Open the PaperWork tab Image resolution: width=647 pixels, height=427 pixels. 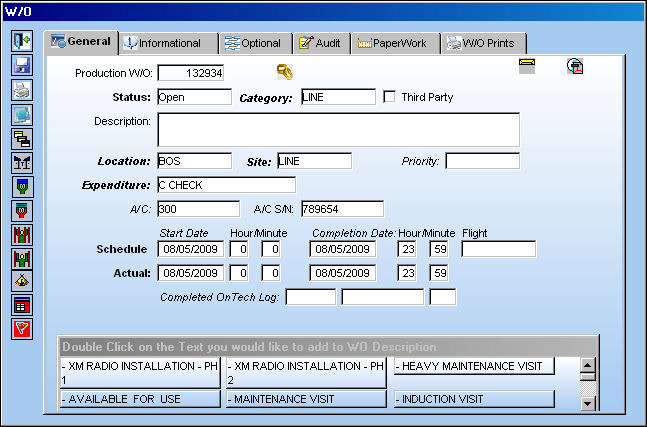[x=395, y=43]
